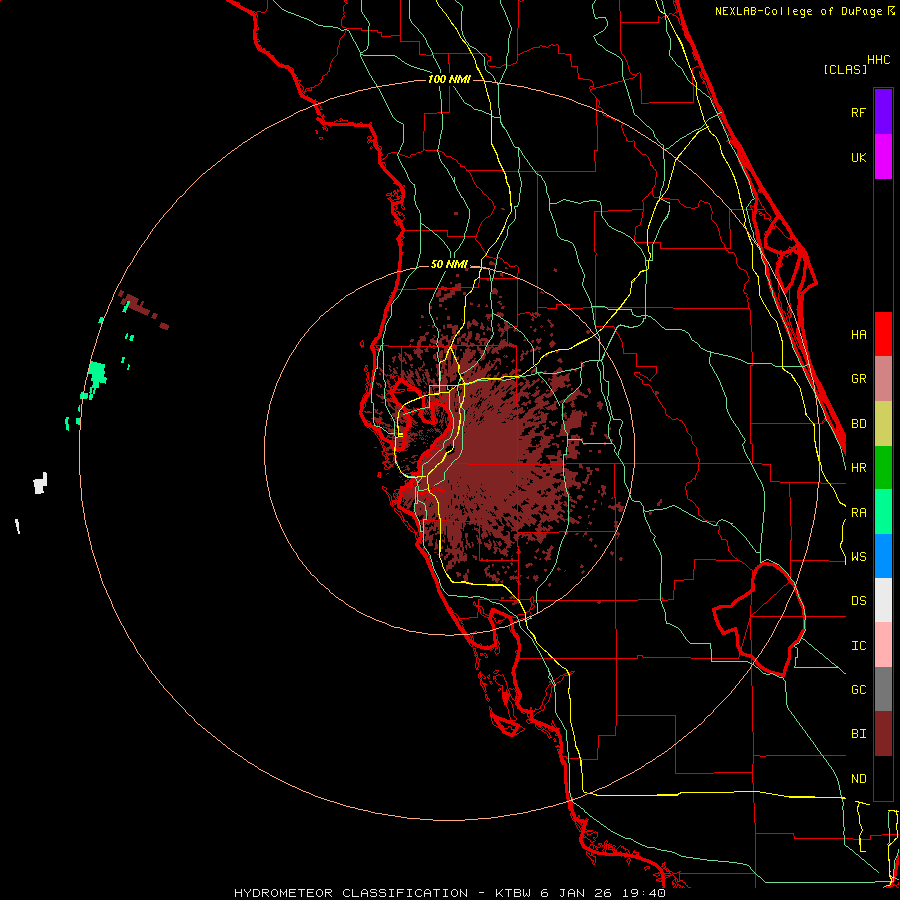Click the GC gray legend swatch
Screen dimensions: 900x900
(883, 689)
